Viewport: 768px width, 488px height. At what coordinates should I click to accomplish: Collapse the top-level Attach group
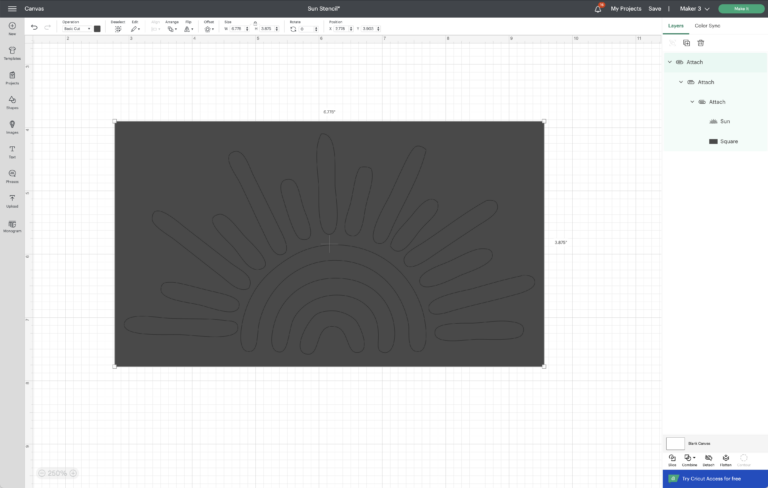pyautogui.click(x=669, y=62)
